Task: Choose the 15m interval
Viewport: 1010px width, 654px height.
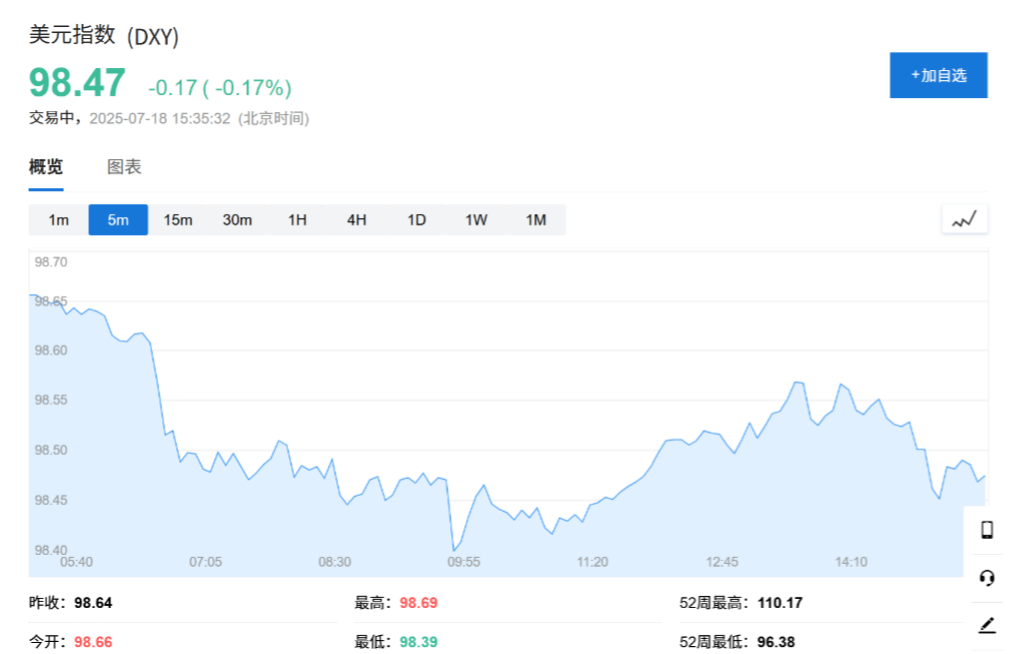Action: (178, 220)
